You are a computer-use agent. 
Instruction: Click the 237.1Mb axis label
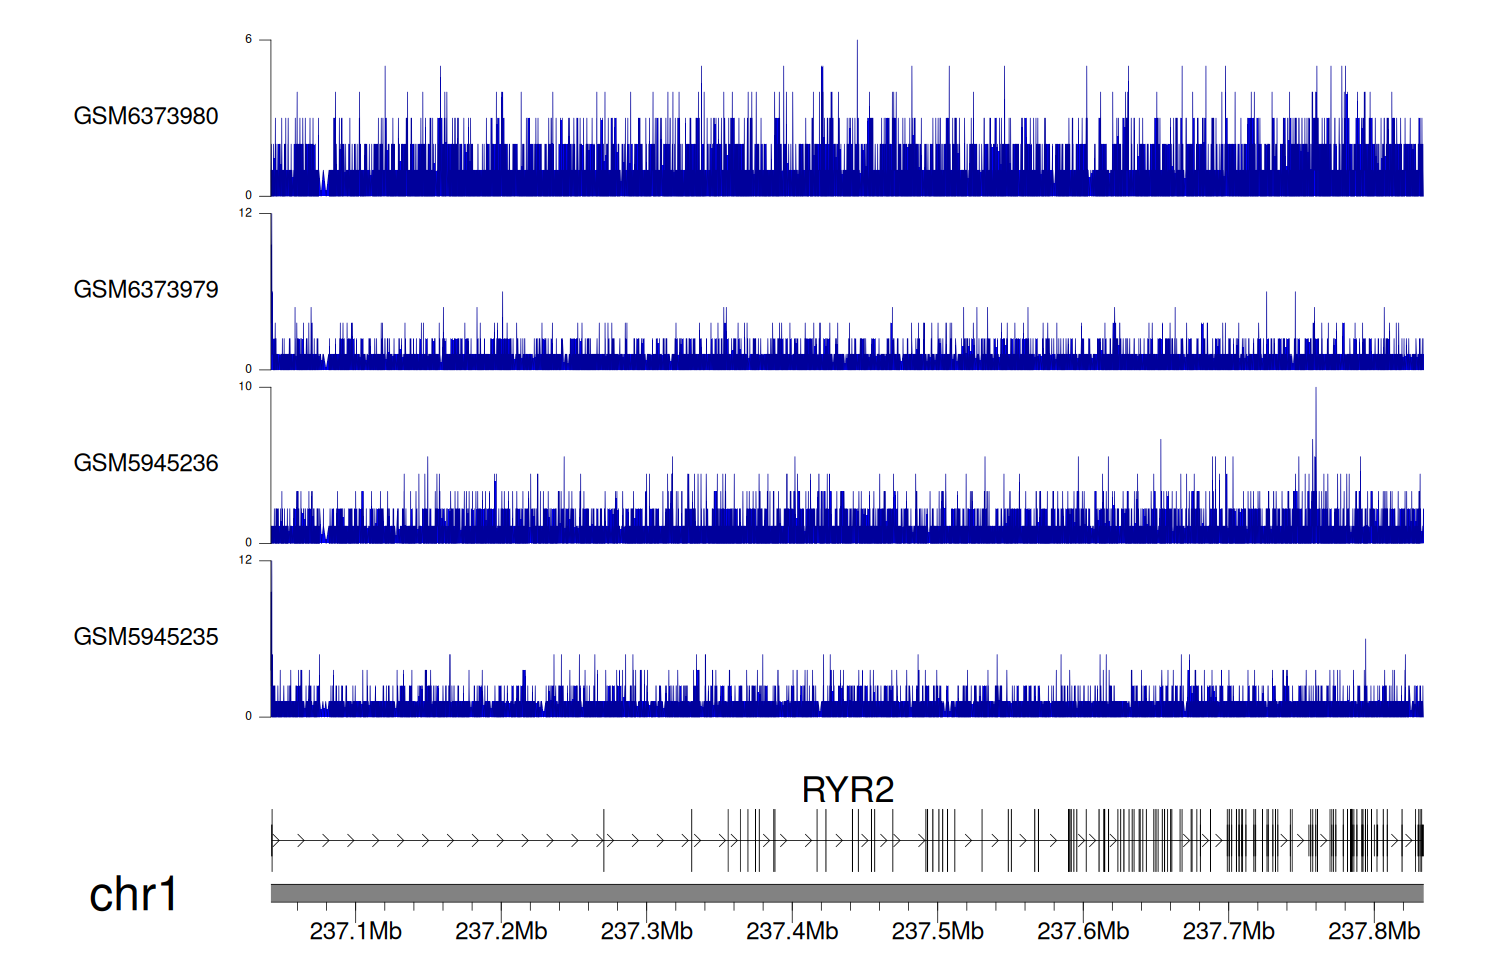(x=355, y=931)
